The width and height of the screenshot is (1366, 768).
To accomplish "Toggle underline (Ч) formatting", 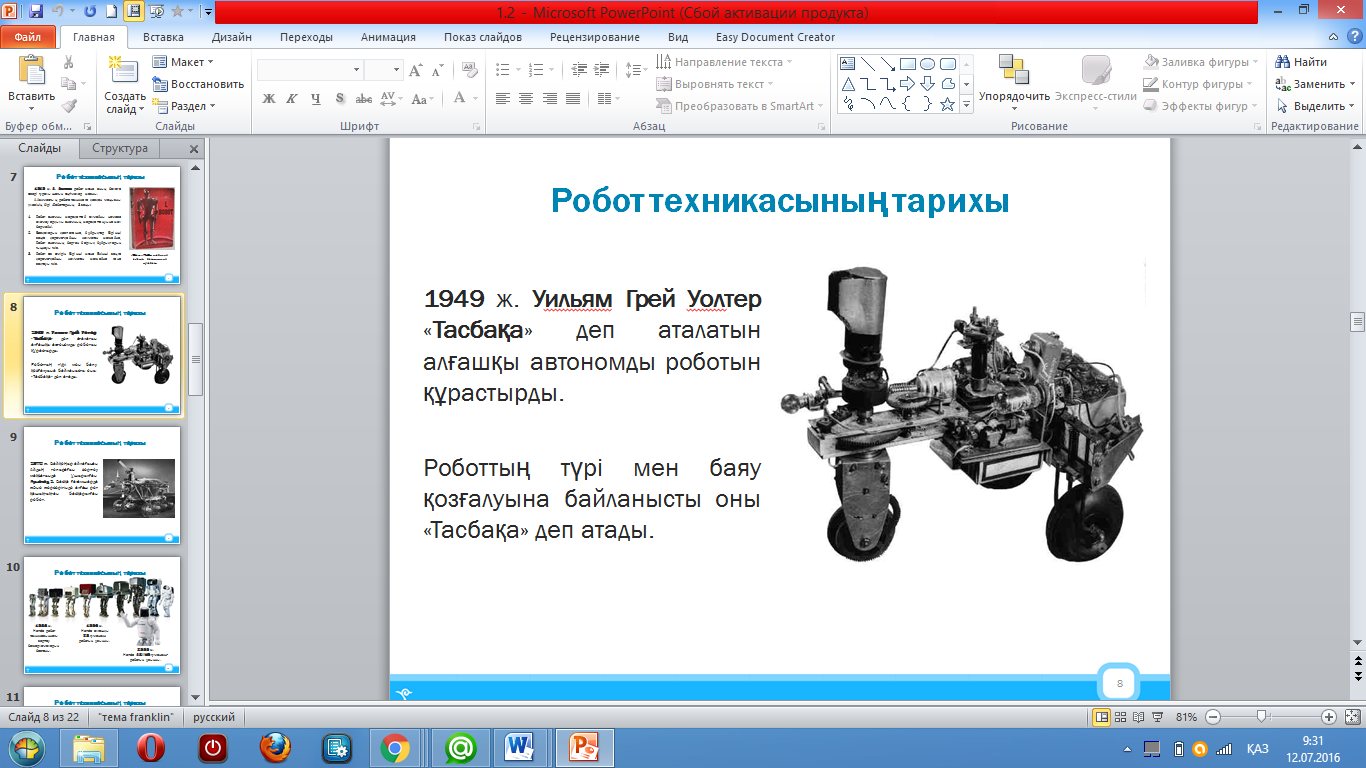I will (x=316, y=99).
